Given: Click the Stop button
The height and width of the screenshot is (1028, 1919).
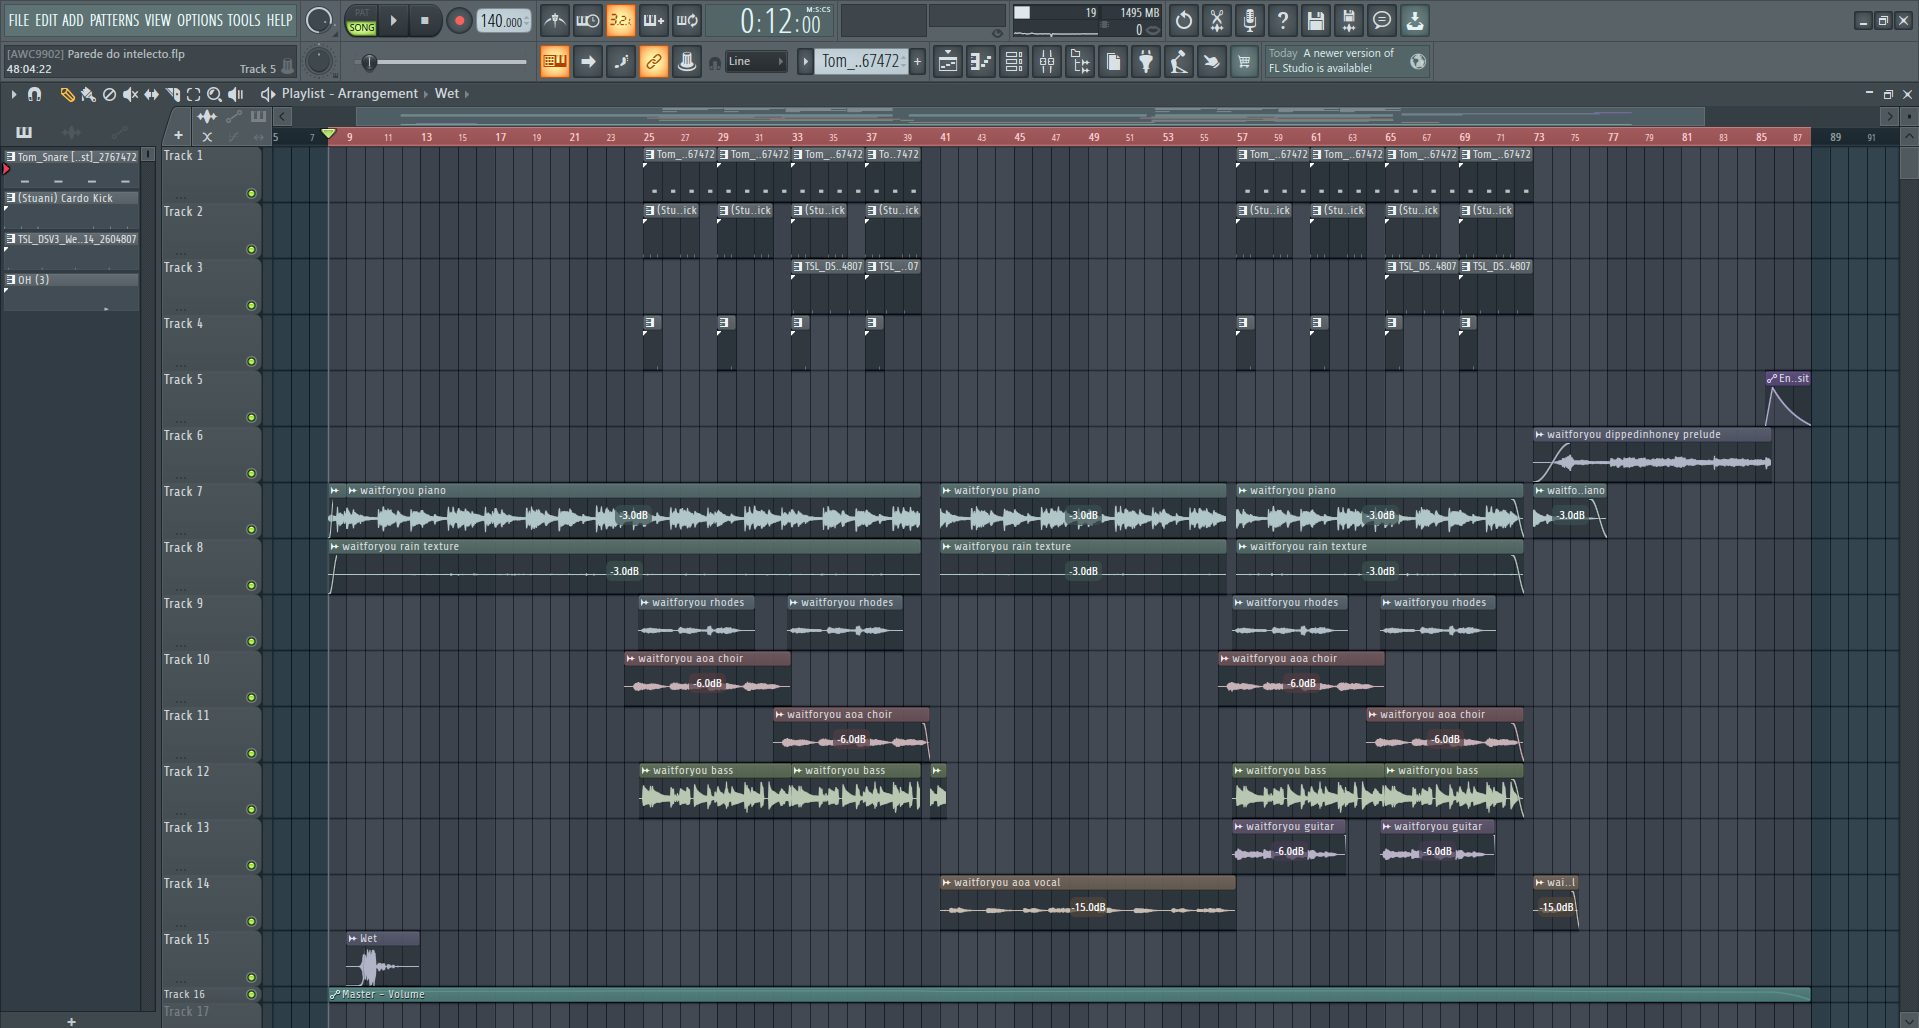Looking at the screenshot, I should [425, 20].
